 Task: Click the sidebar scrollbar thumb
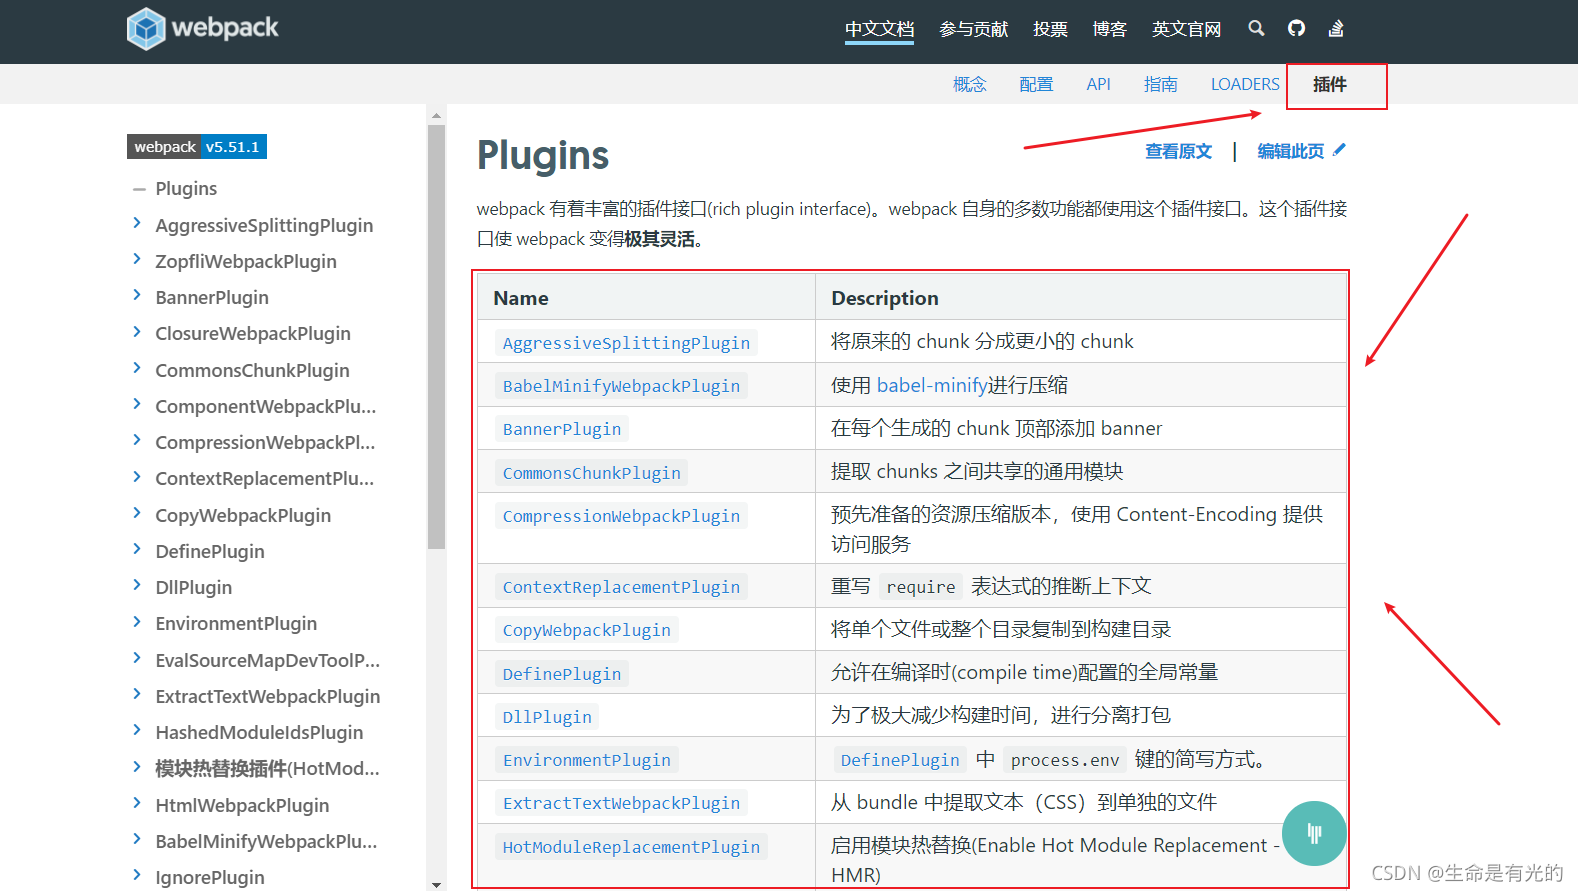(x=436, y=336)
